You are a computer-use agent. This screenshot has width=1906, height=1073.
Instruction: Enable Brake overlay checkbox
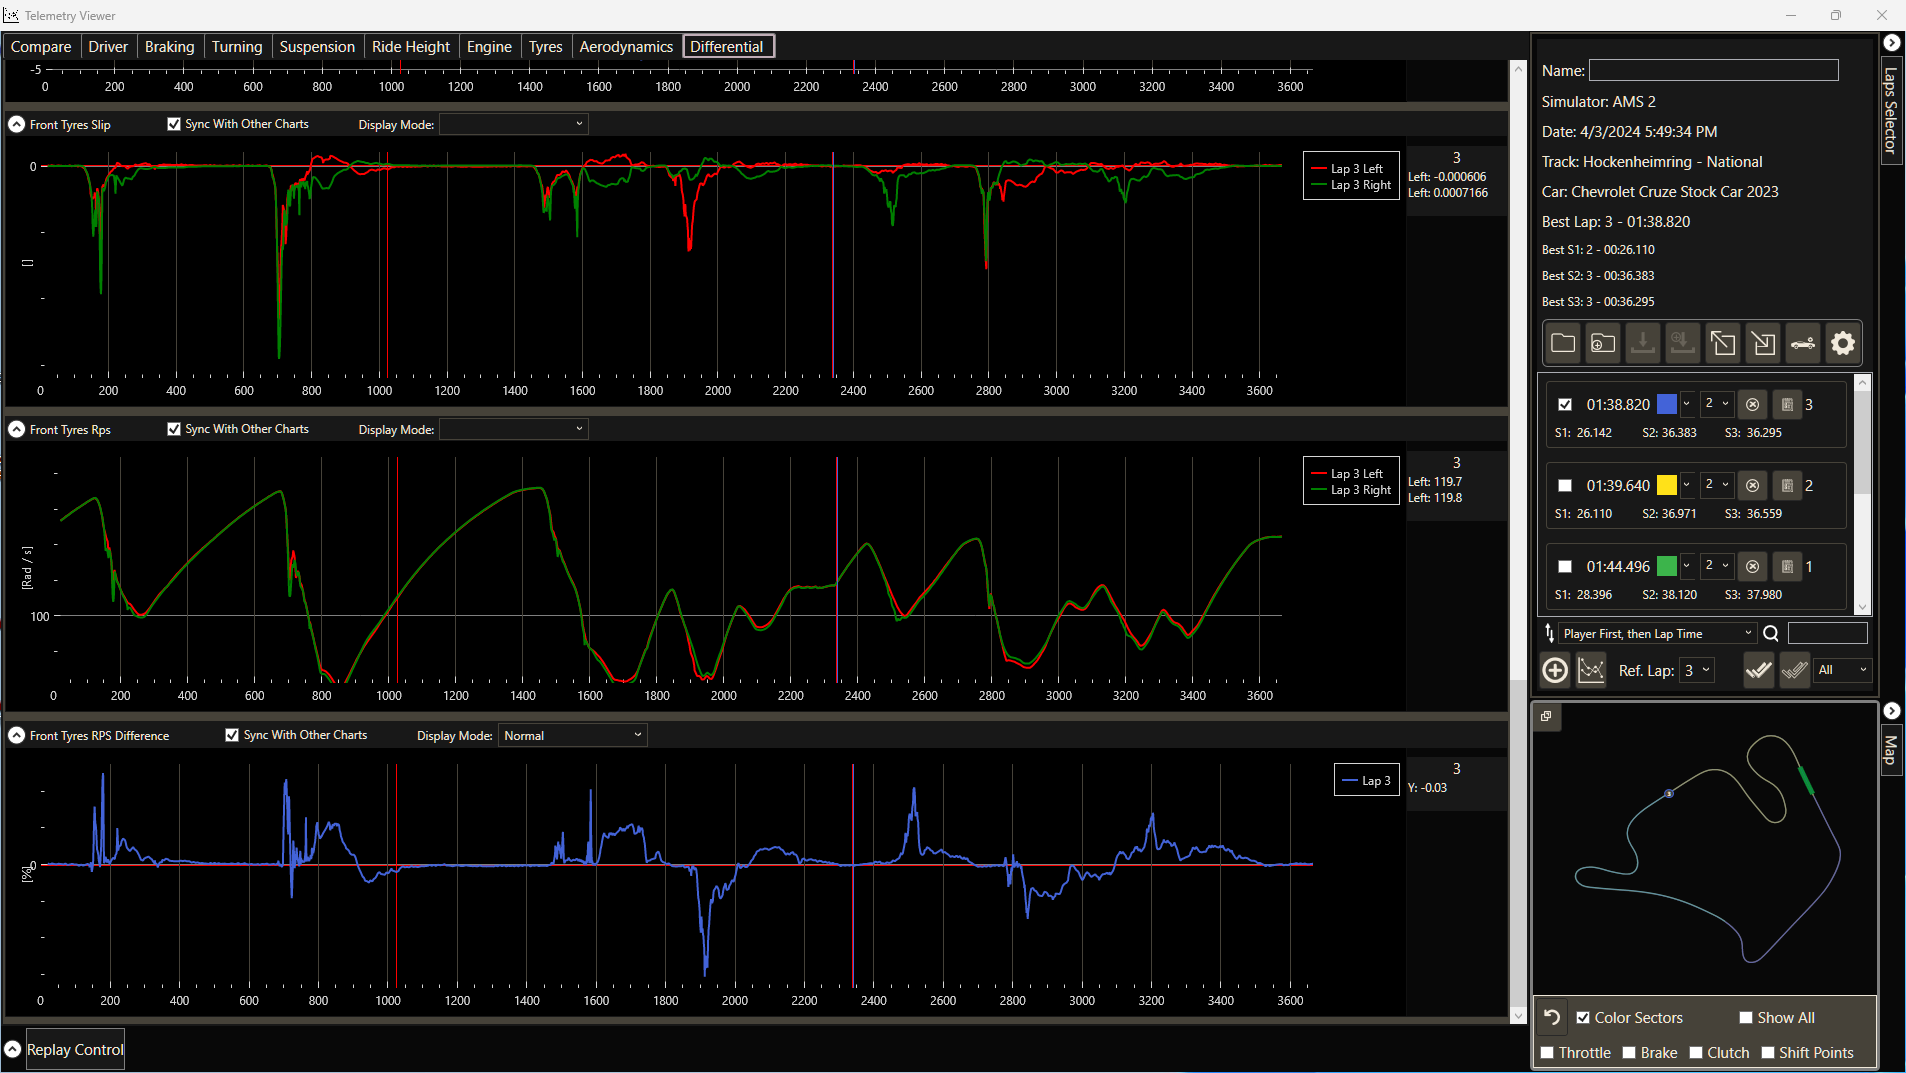1629,1053
